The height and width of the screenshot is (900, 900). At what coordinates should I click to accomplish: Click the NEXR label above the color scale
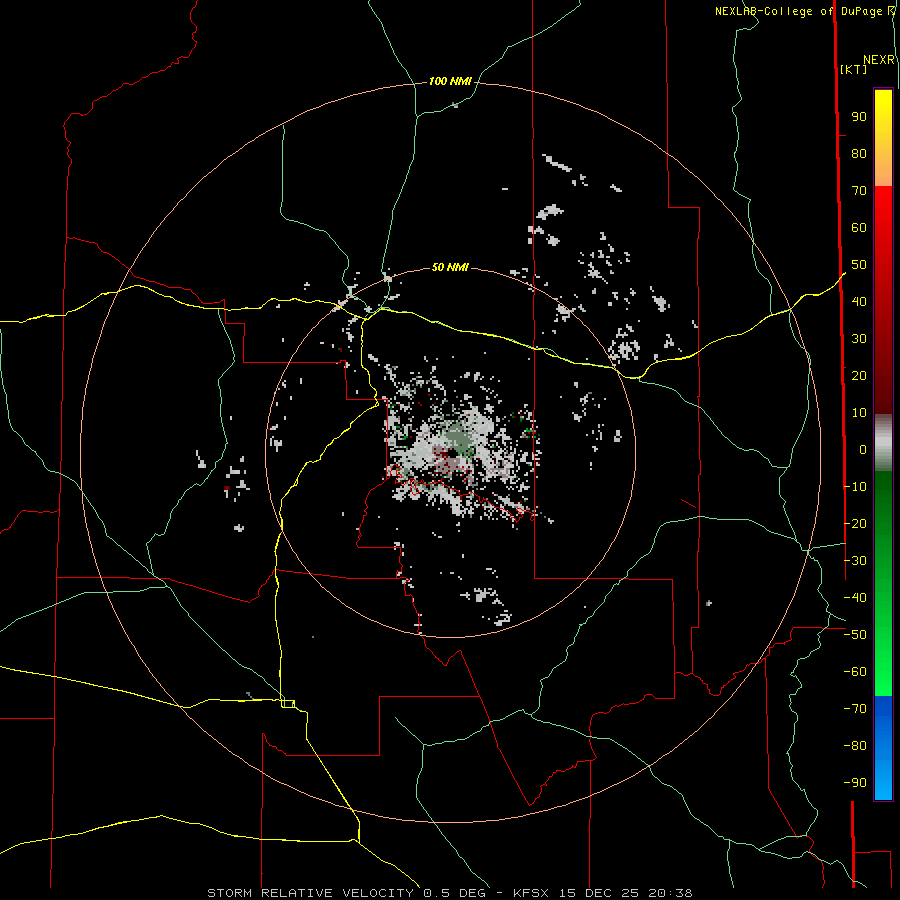879,60
